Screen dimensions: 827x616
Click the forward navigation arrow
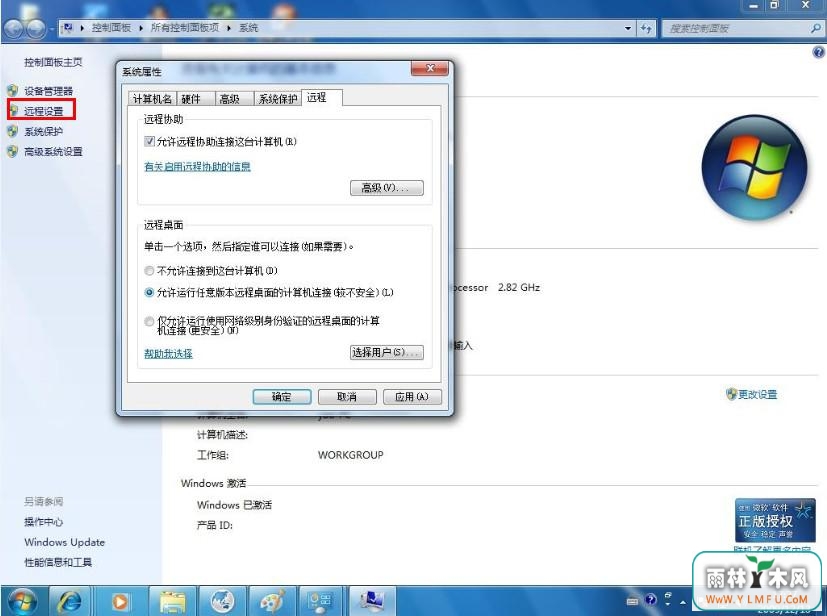pos(36,28)
